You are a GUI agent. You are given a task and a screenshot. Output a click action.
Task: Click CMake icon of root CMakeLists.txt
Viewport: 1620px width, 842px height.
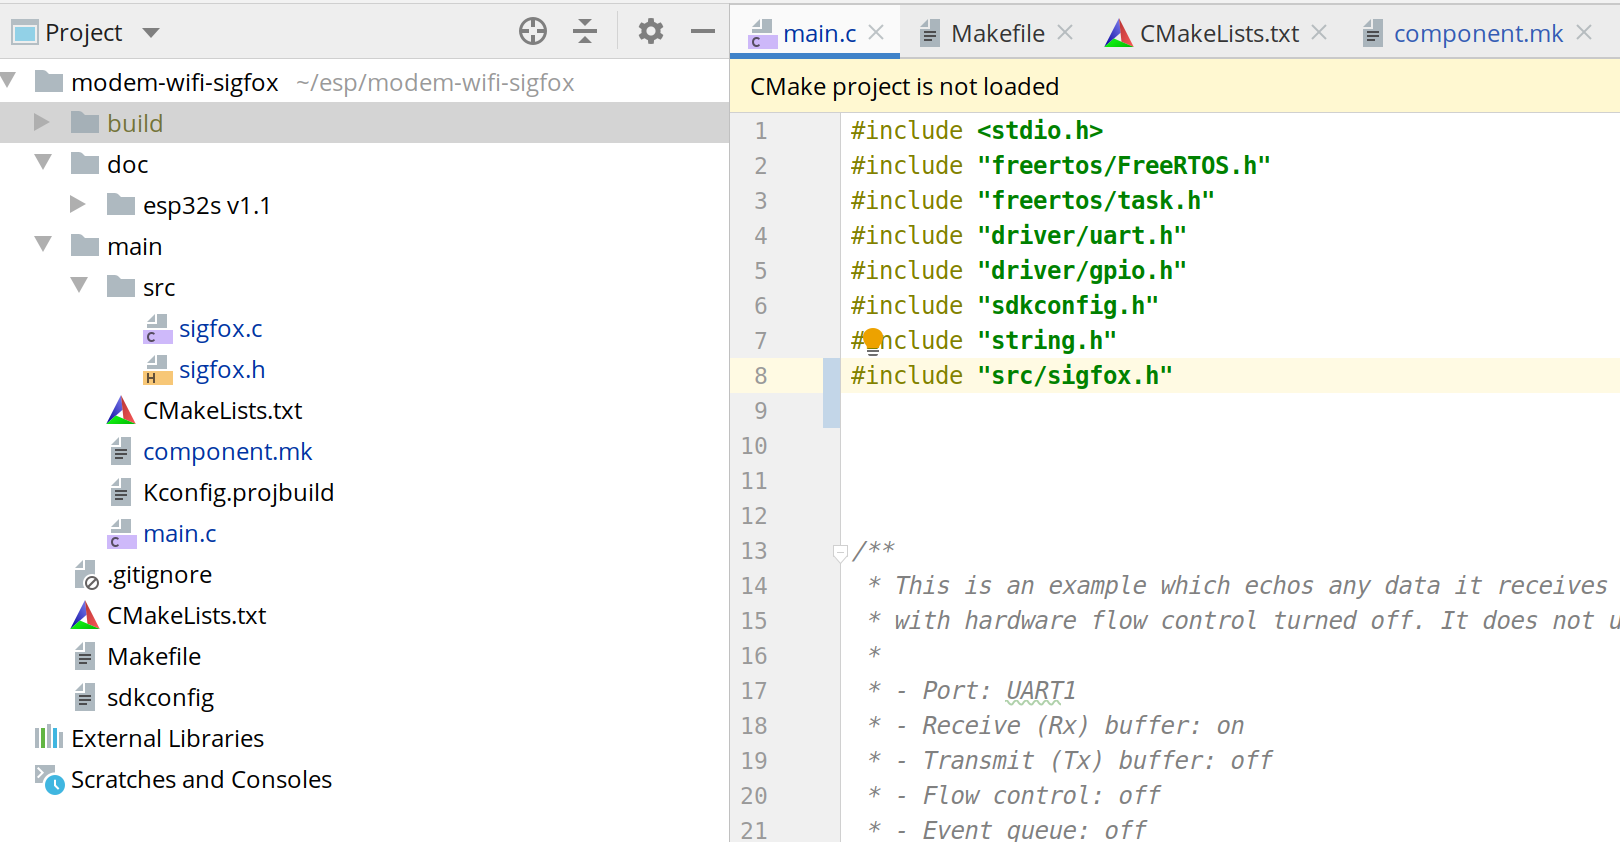[85, 615]
